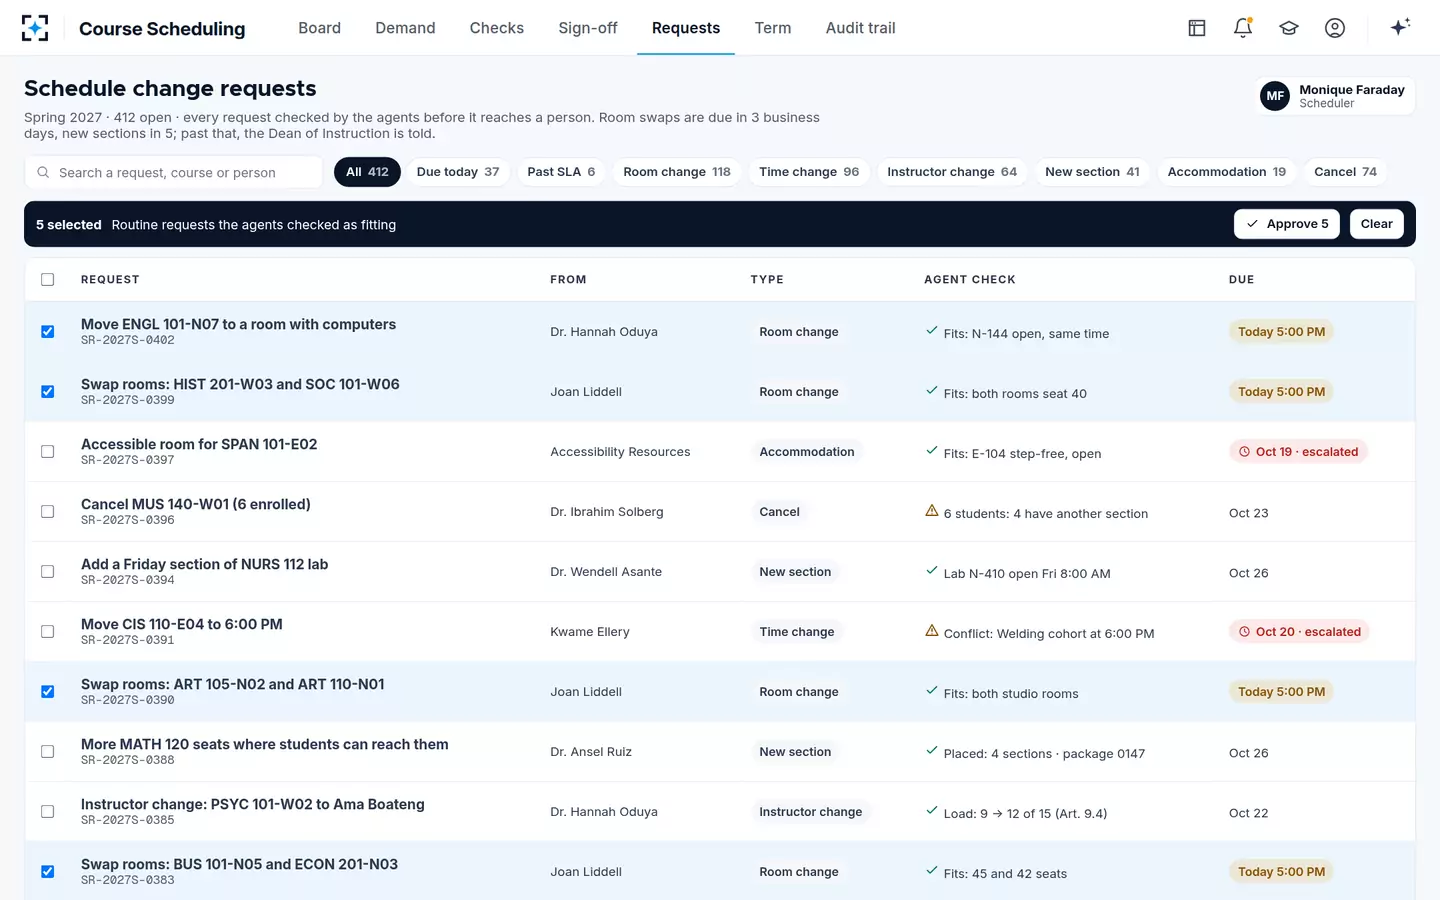The width and height of the screenshot is (1440, 900).
Task: Go to the Audit trail tab
Action: pos(860,28)
